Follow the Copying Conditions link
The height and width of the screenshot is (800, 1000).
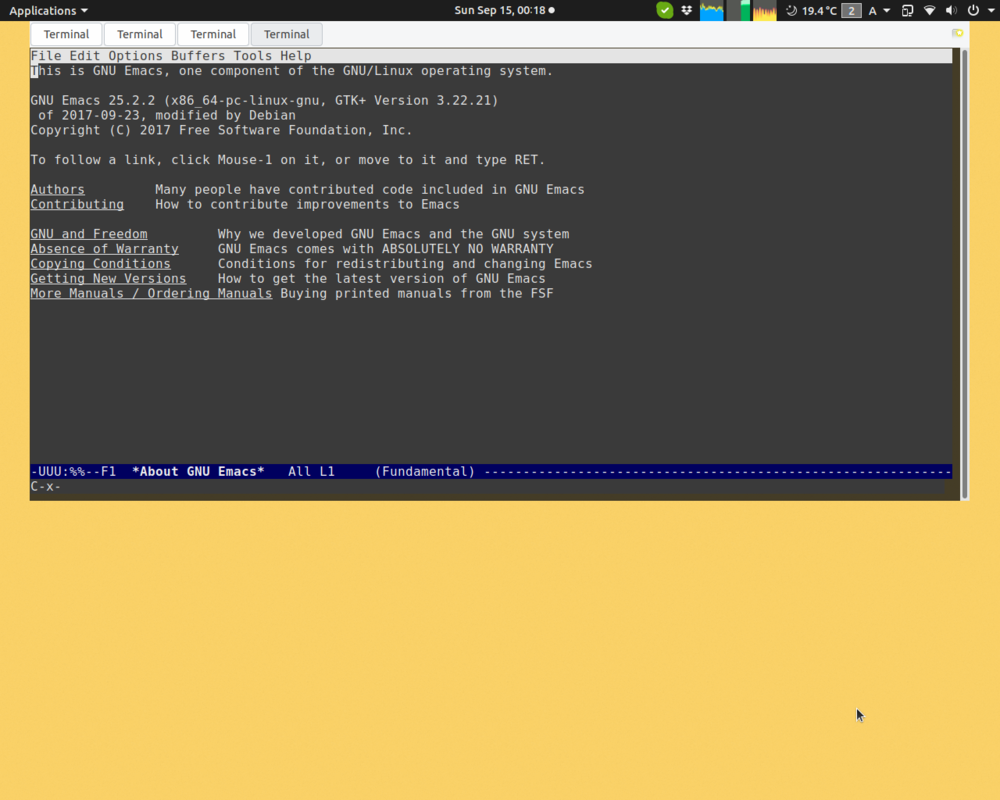[x=101, y=263]
